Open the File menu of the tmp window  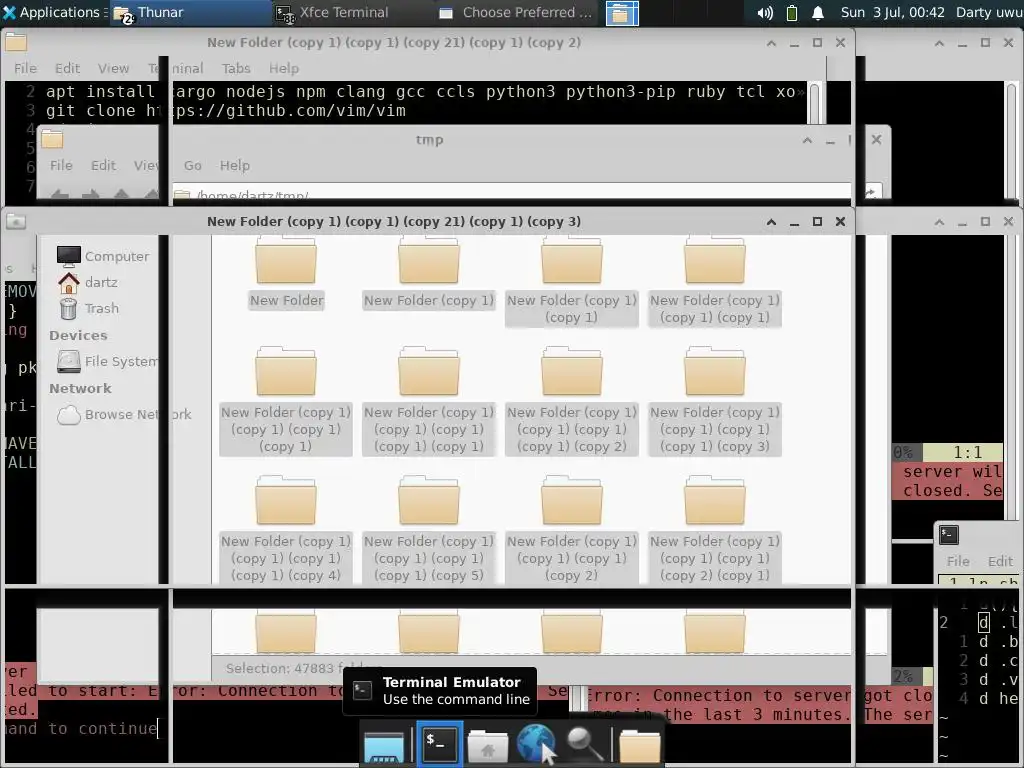(x=61, y=165)
